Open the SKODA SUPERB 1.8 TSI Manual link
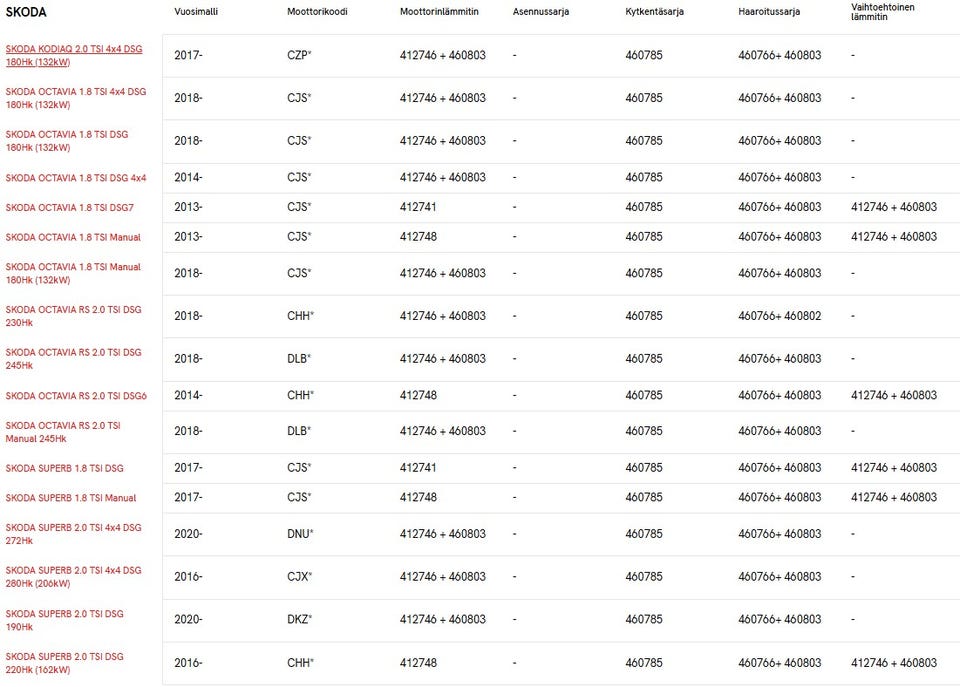This screenshot has width=960, height=687. pyautogui.click(x=71, y=498)
